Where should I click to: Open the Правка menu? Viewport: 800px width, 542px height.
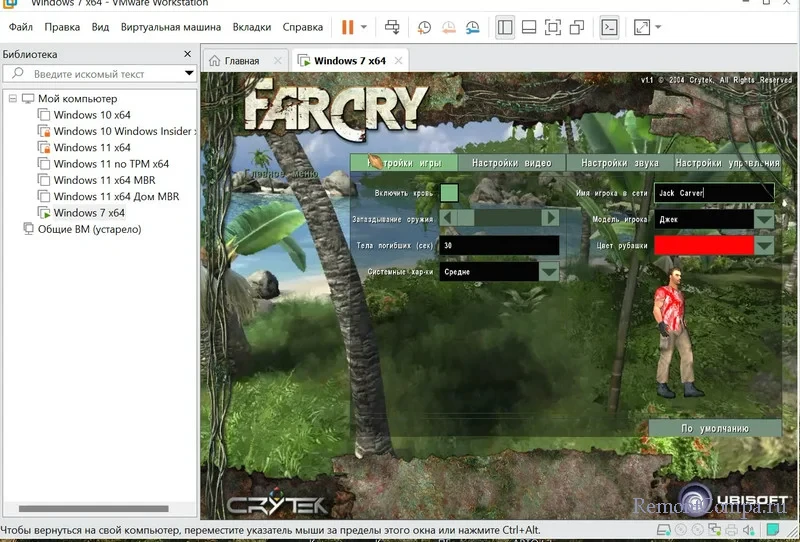pyautogui.click(x=62, y=27)
